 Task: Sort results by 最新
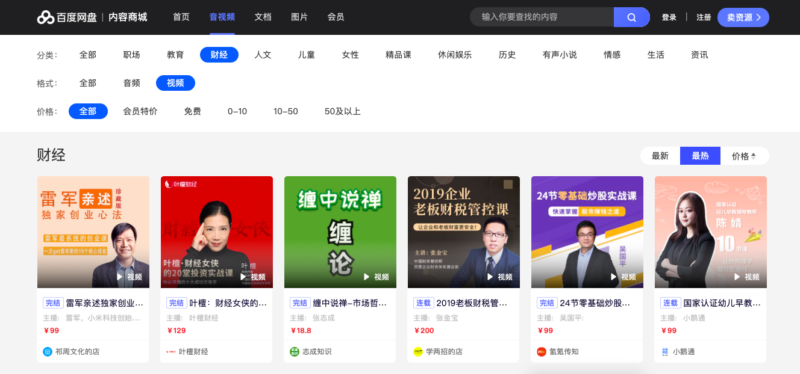(660, 156)
